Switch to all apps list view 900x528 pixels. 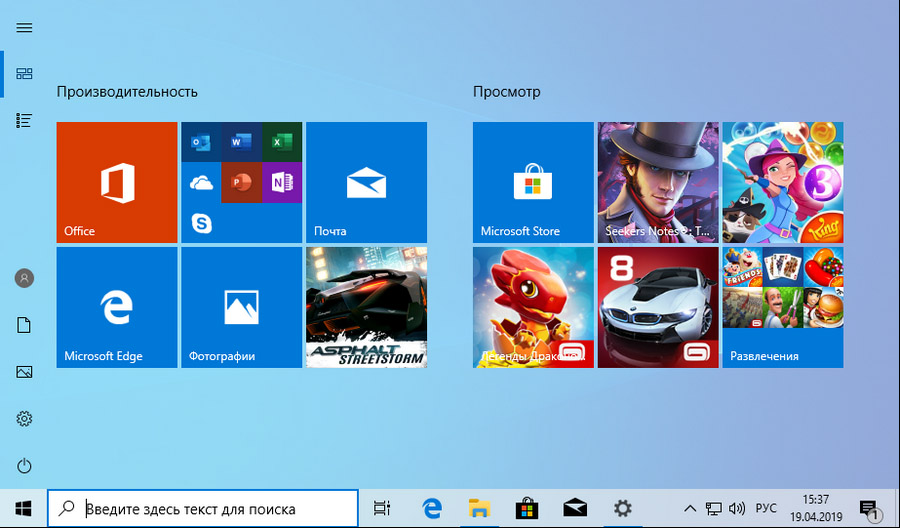(24, 120)
